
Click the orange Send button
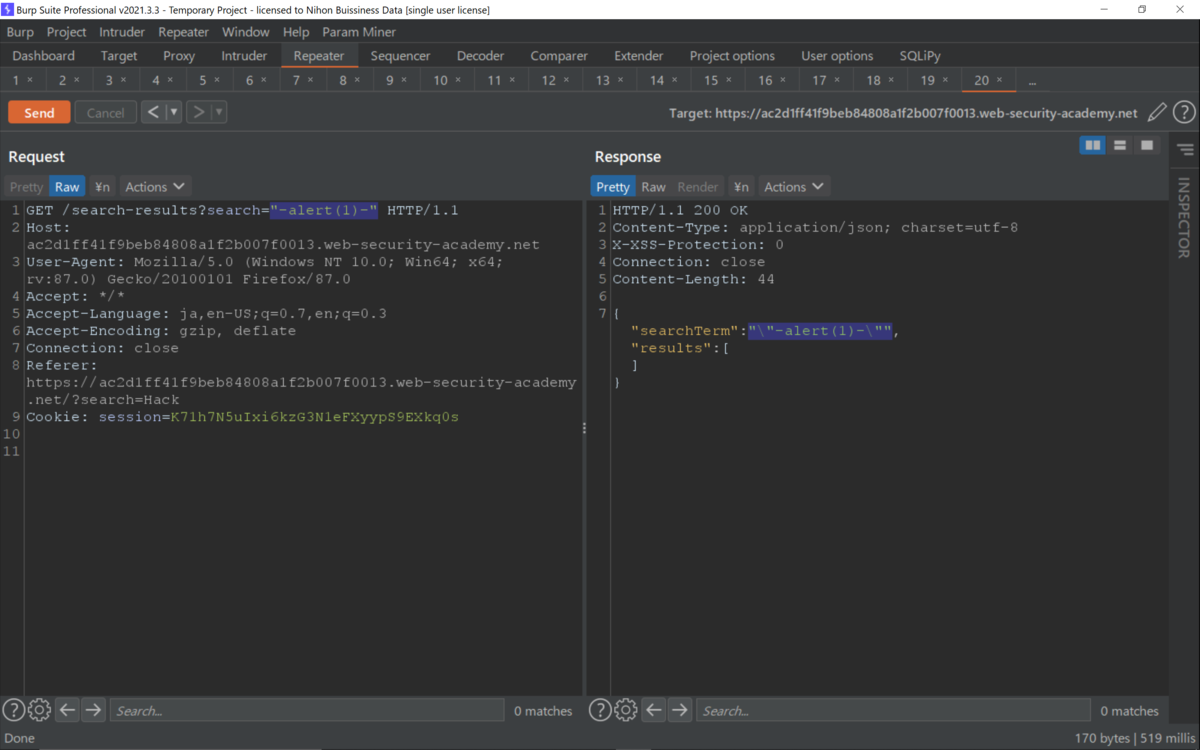click(x=39, y=112)
